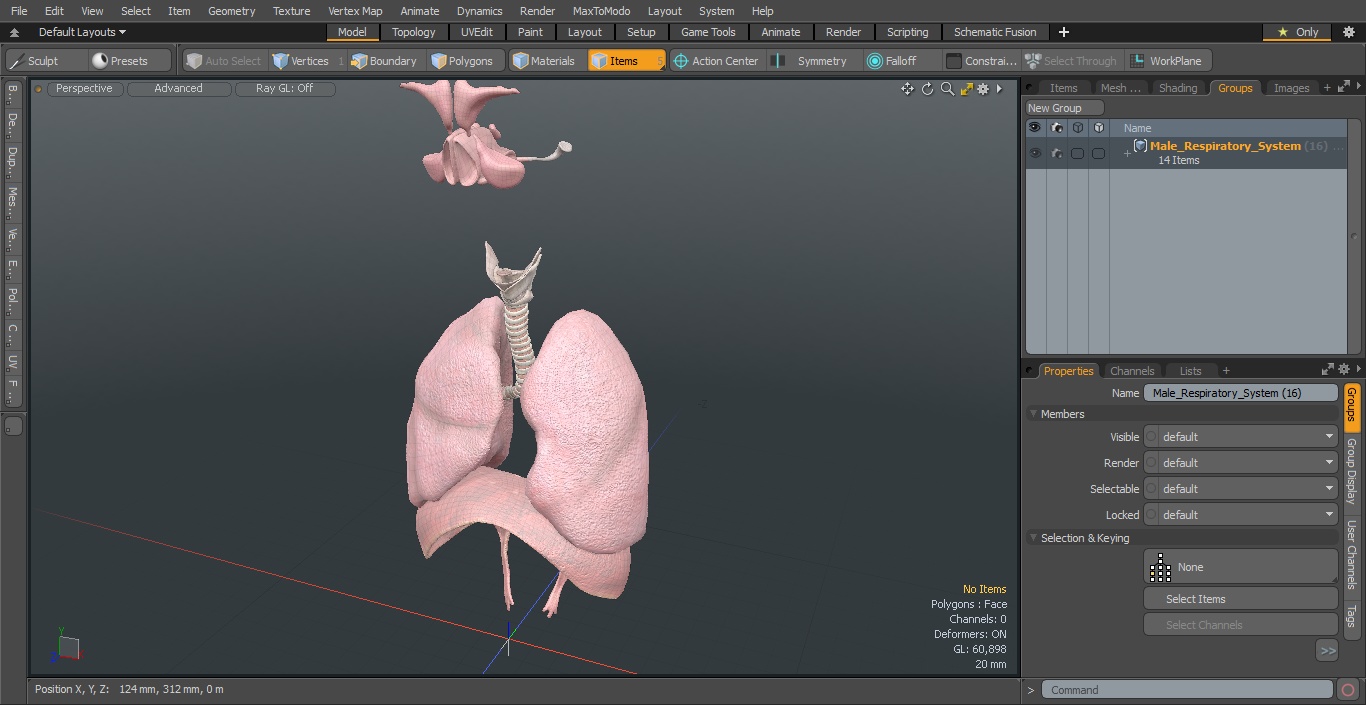This screenshot has height=705, width=1366.
Task: Open the Constraints options
Action: [982, 61]
